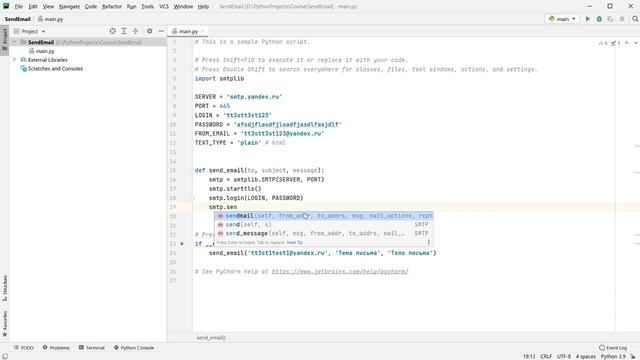The image size is (640, 360).
Task: Hide the Project tool window
Action: (x=161, y=31)
